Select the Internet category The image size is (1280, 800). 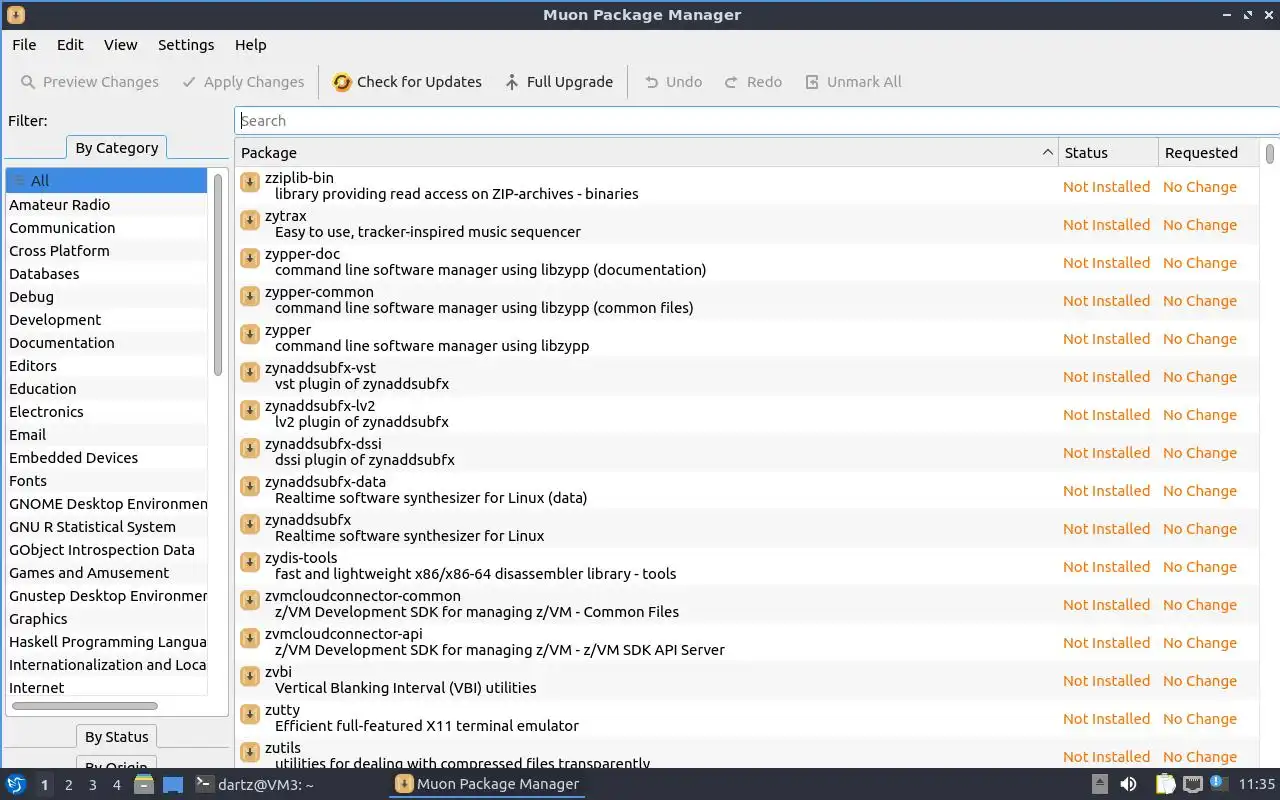pyautogui.click(x=107, y=688)
